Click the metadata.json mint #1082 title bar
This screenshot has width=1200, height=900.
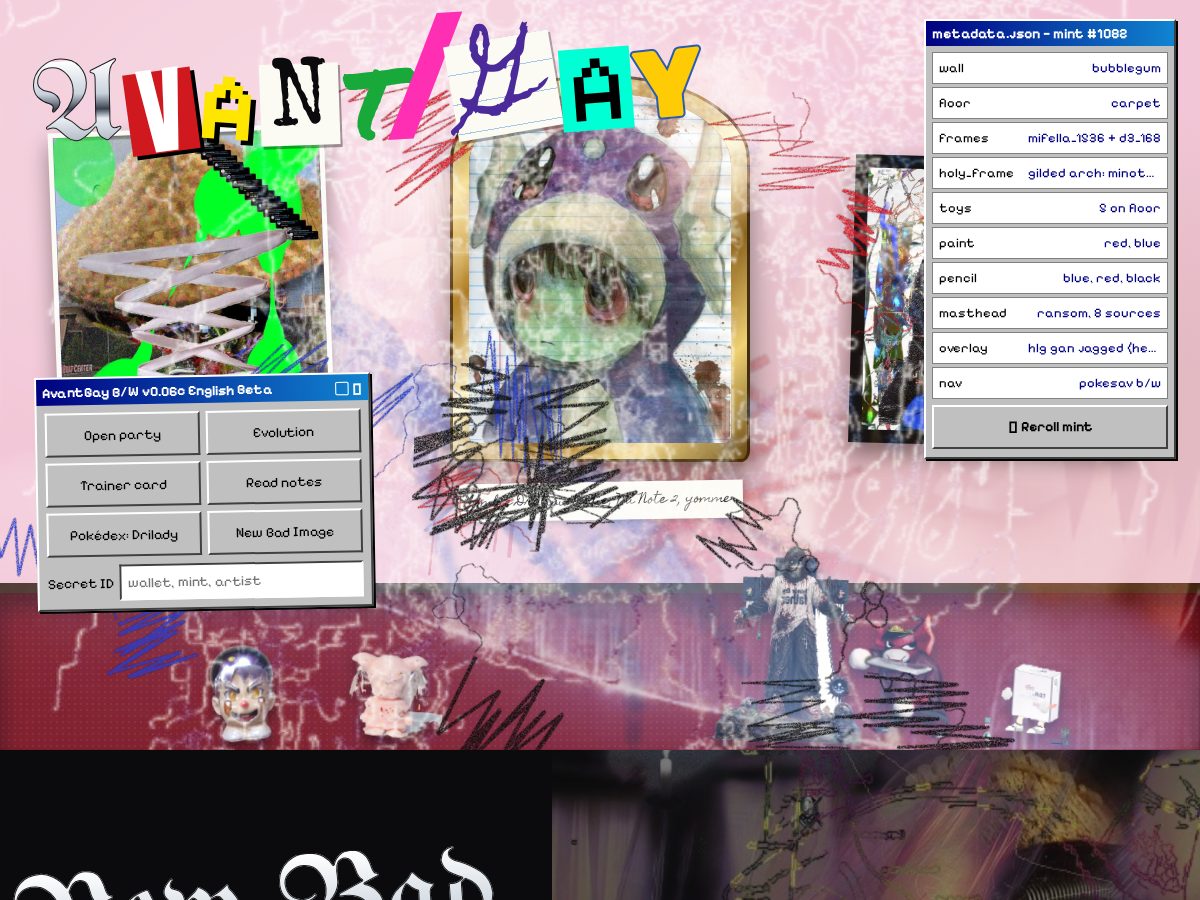pyautogui.click(x=1050, y=34)
